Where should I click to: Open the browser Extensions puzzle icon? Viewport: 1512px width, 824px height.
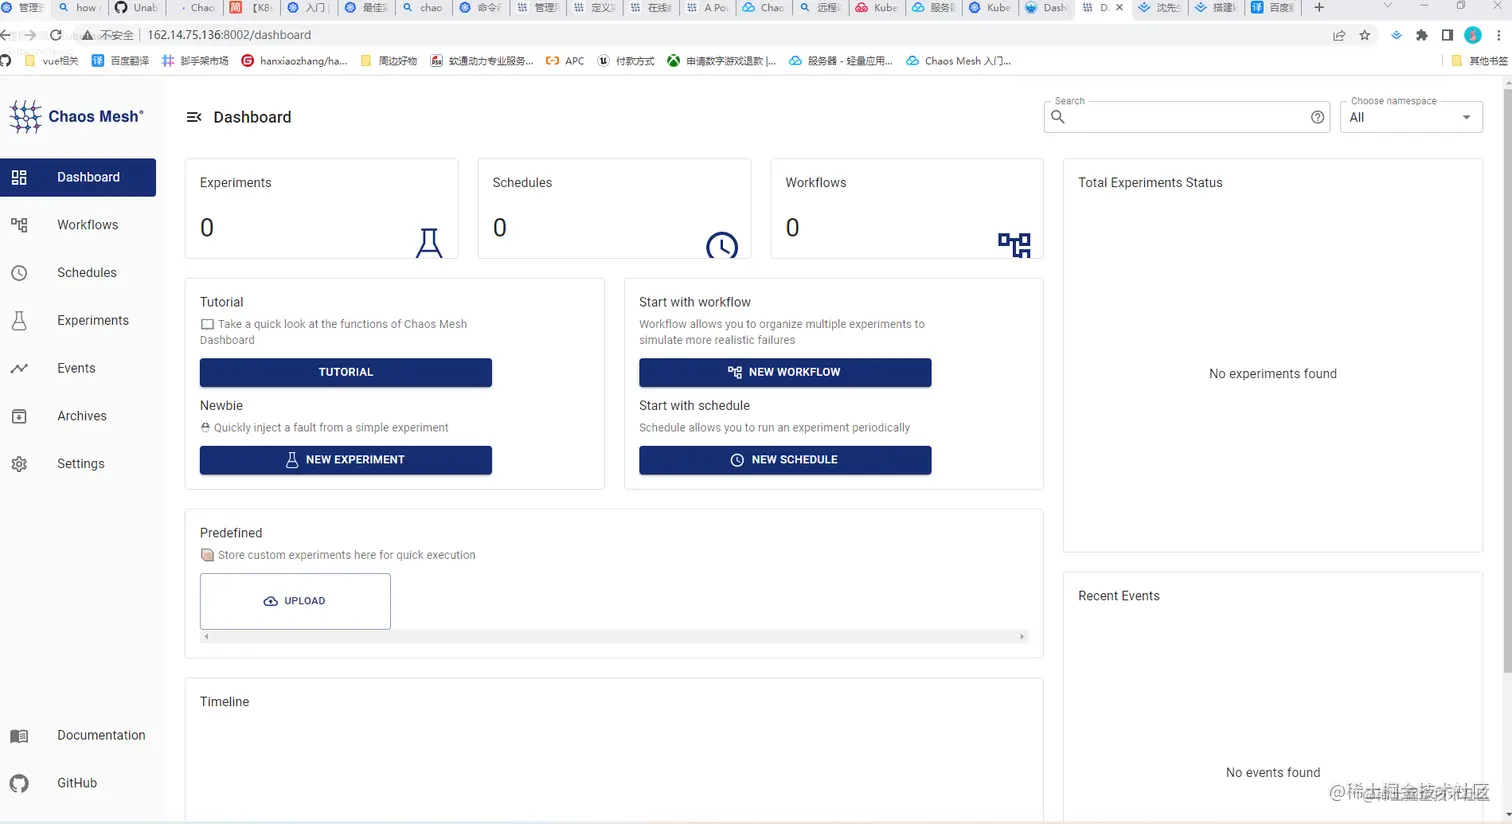point(1422,35)
